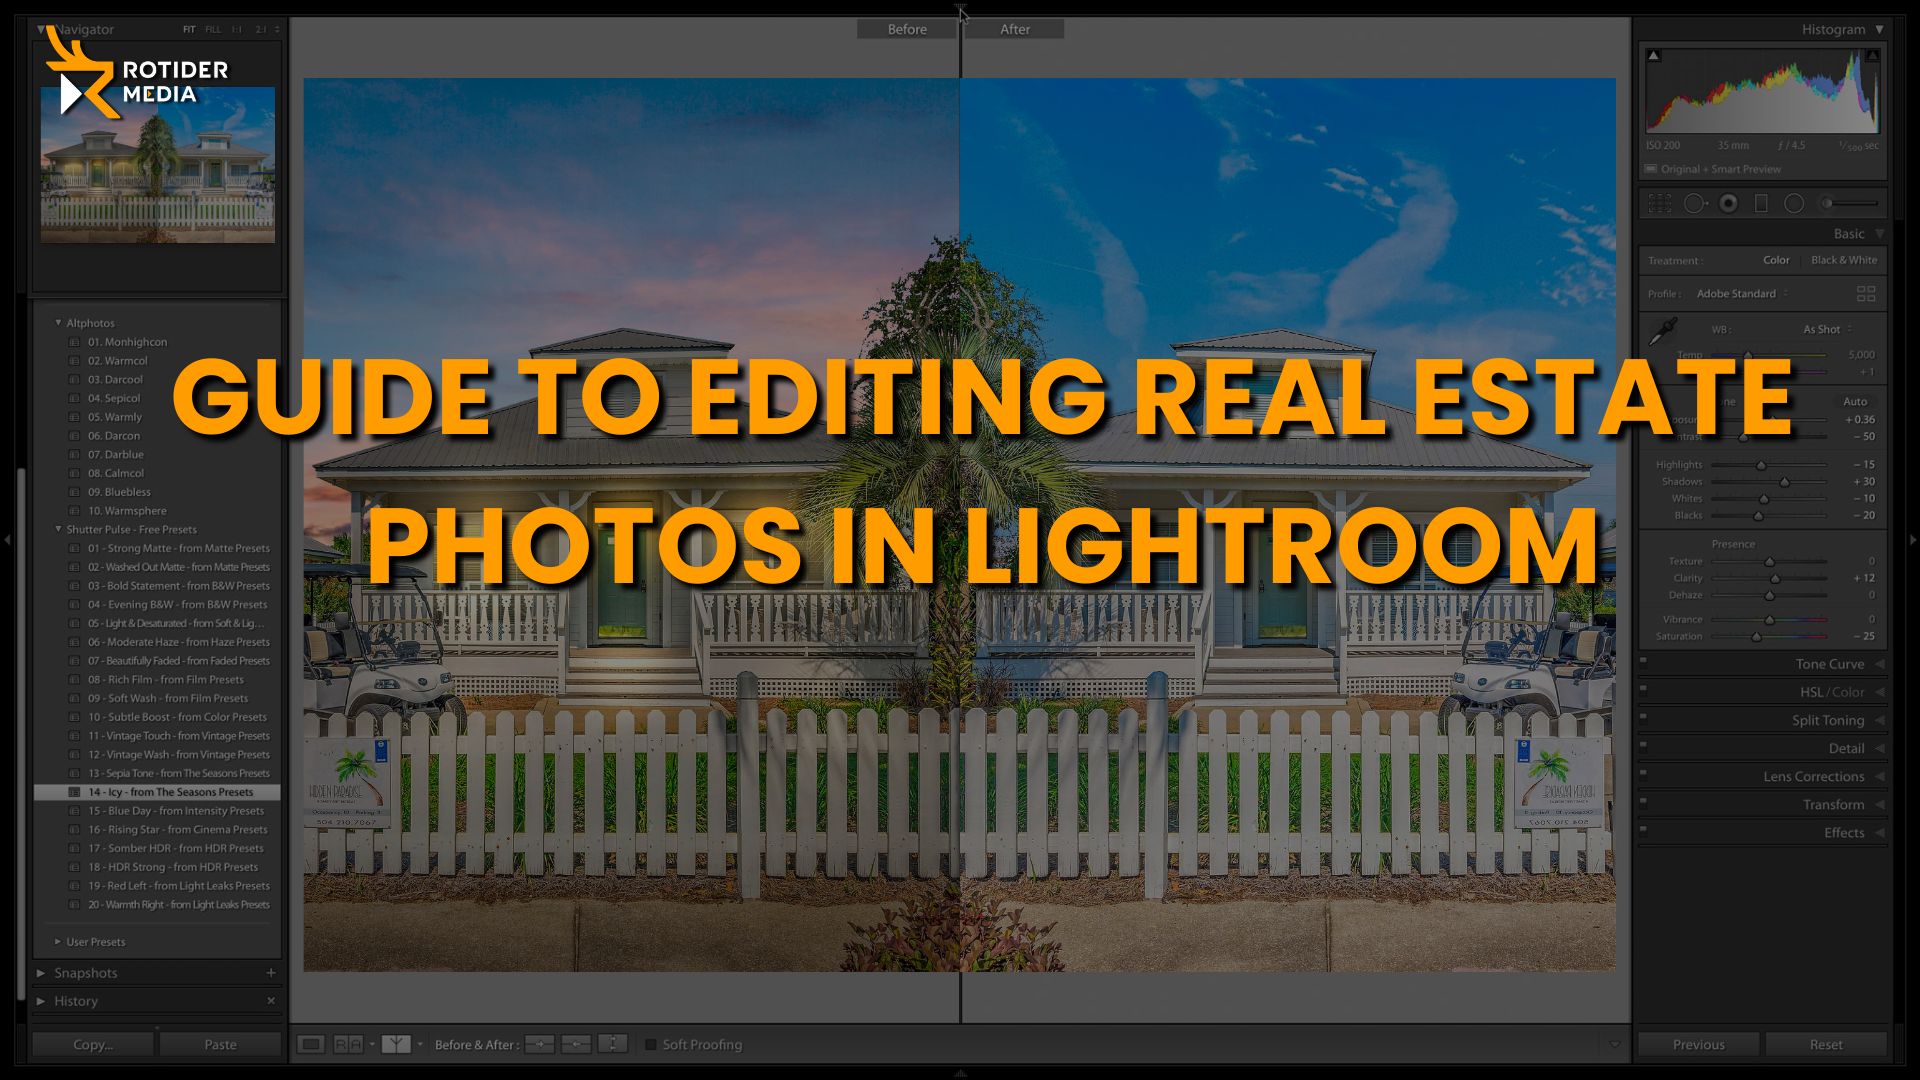Click the Copy... button
The width and height of the screenshot is (1920, 1080).
point(93,1044)
